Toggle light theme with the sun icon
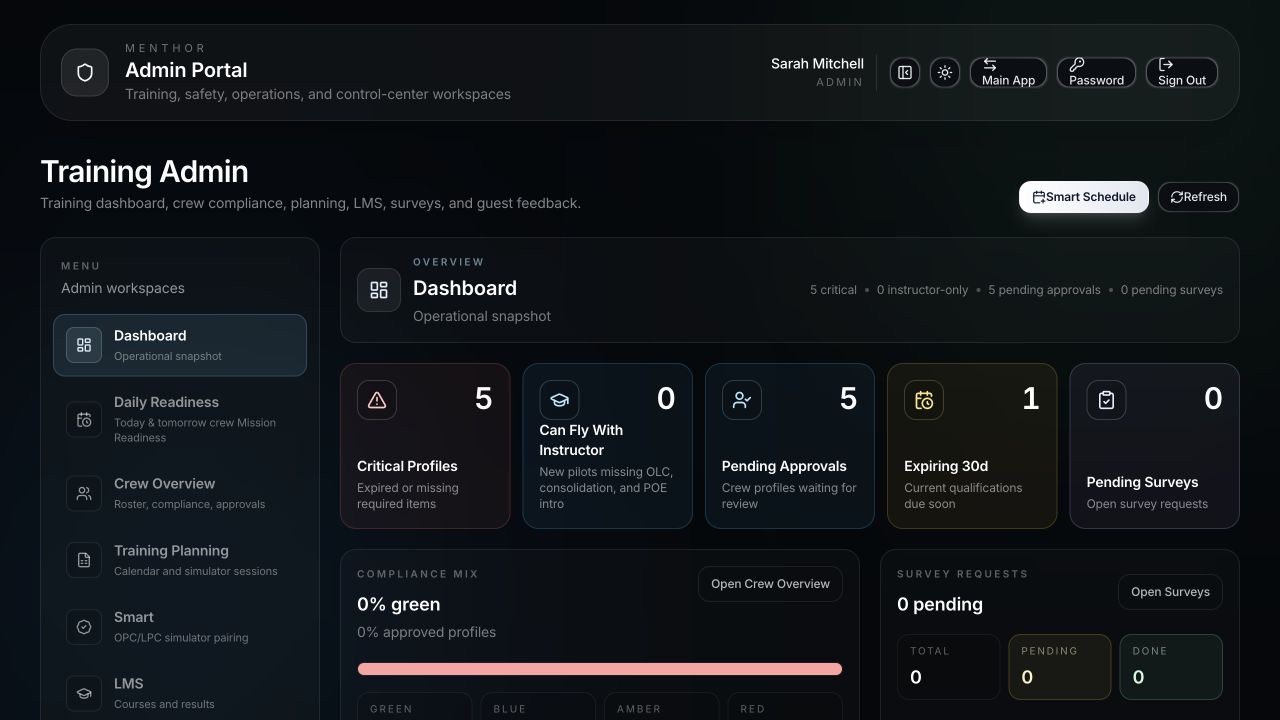This screenshot has height=720, width=1280. 945,73
